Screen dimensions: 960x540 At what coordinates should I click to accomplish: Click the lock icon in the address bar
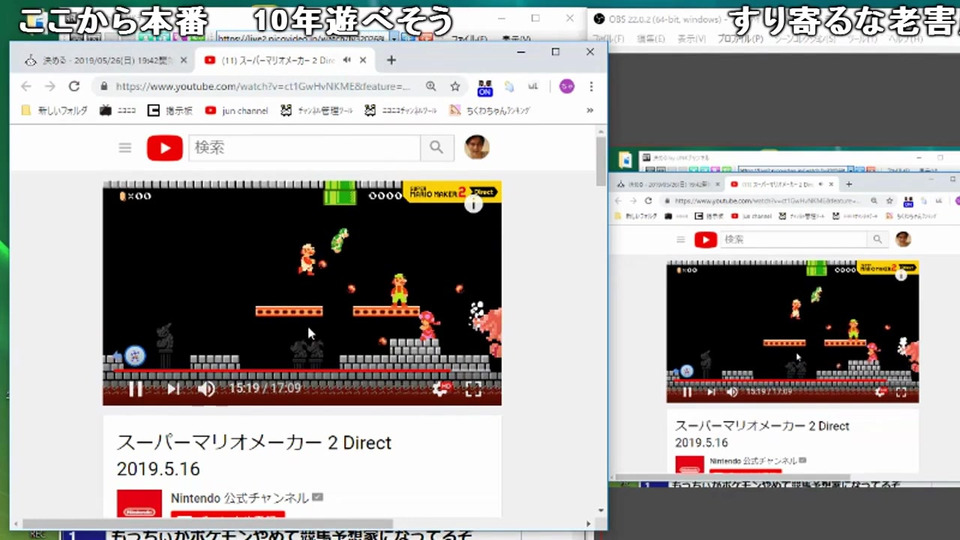pos(103,86)
